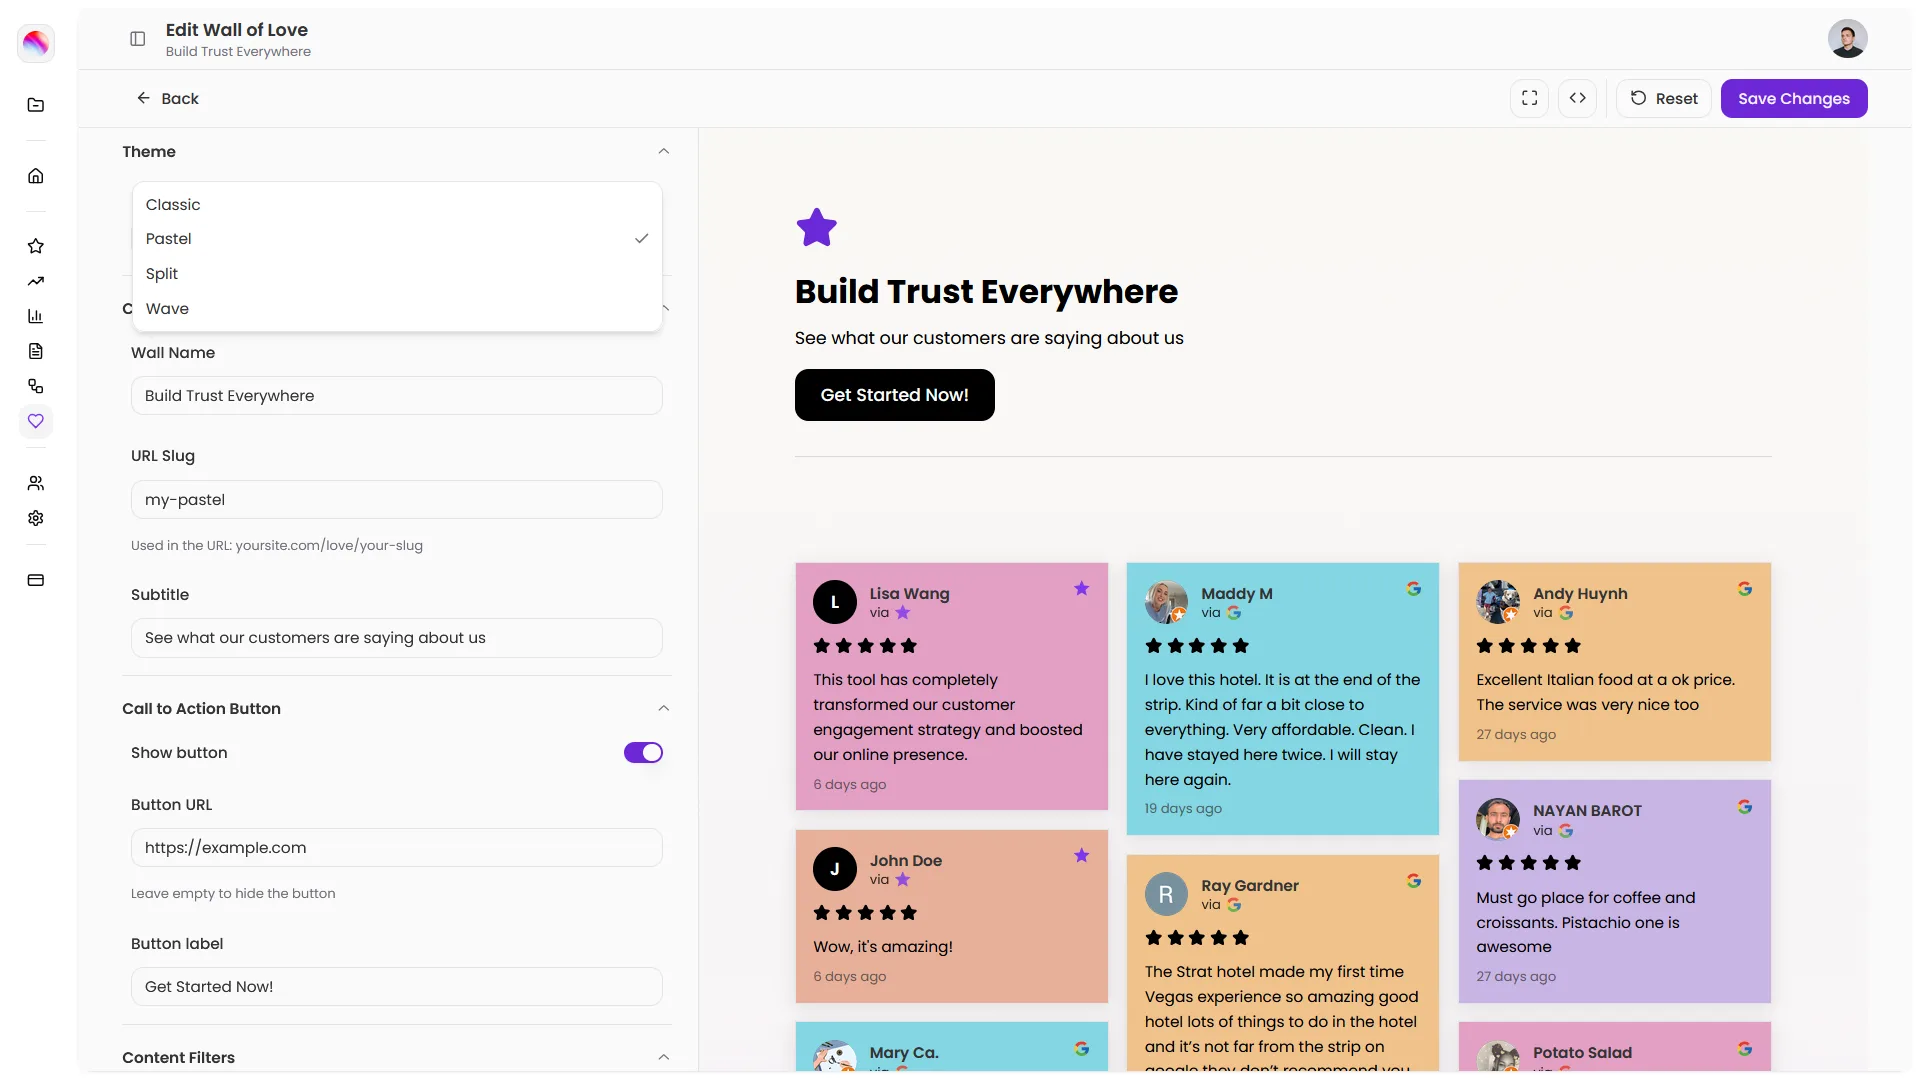Collapse the Content Filters section

[663, 1058]
